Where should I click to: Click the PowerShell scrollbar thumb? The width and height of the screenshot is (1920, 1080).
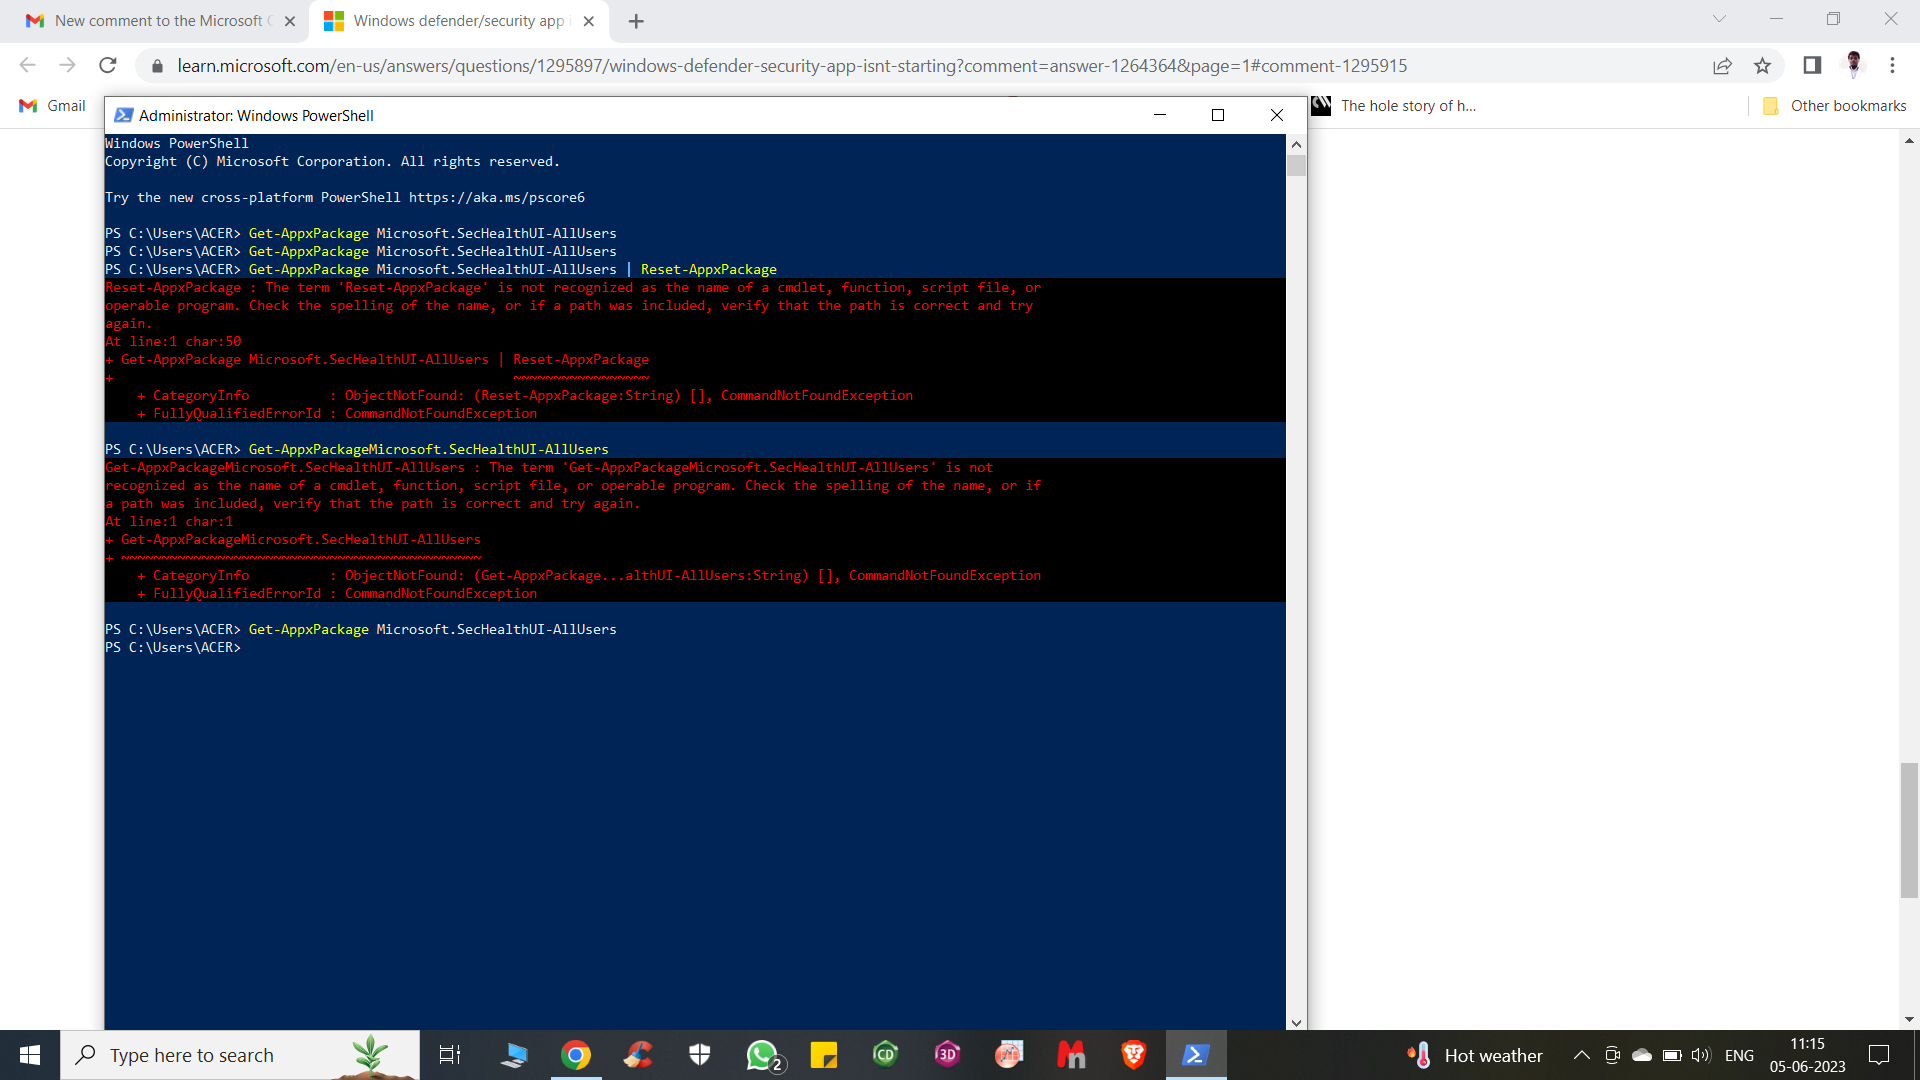(1297, 165)
